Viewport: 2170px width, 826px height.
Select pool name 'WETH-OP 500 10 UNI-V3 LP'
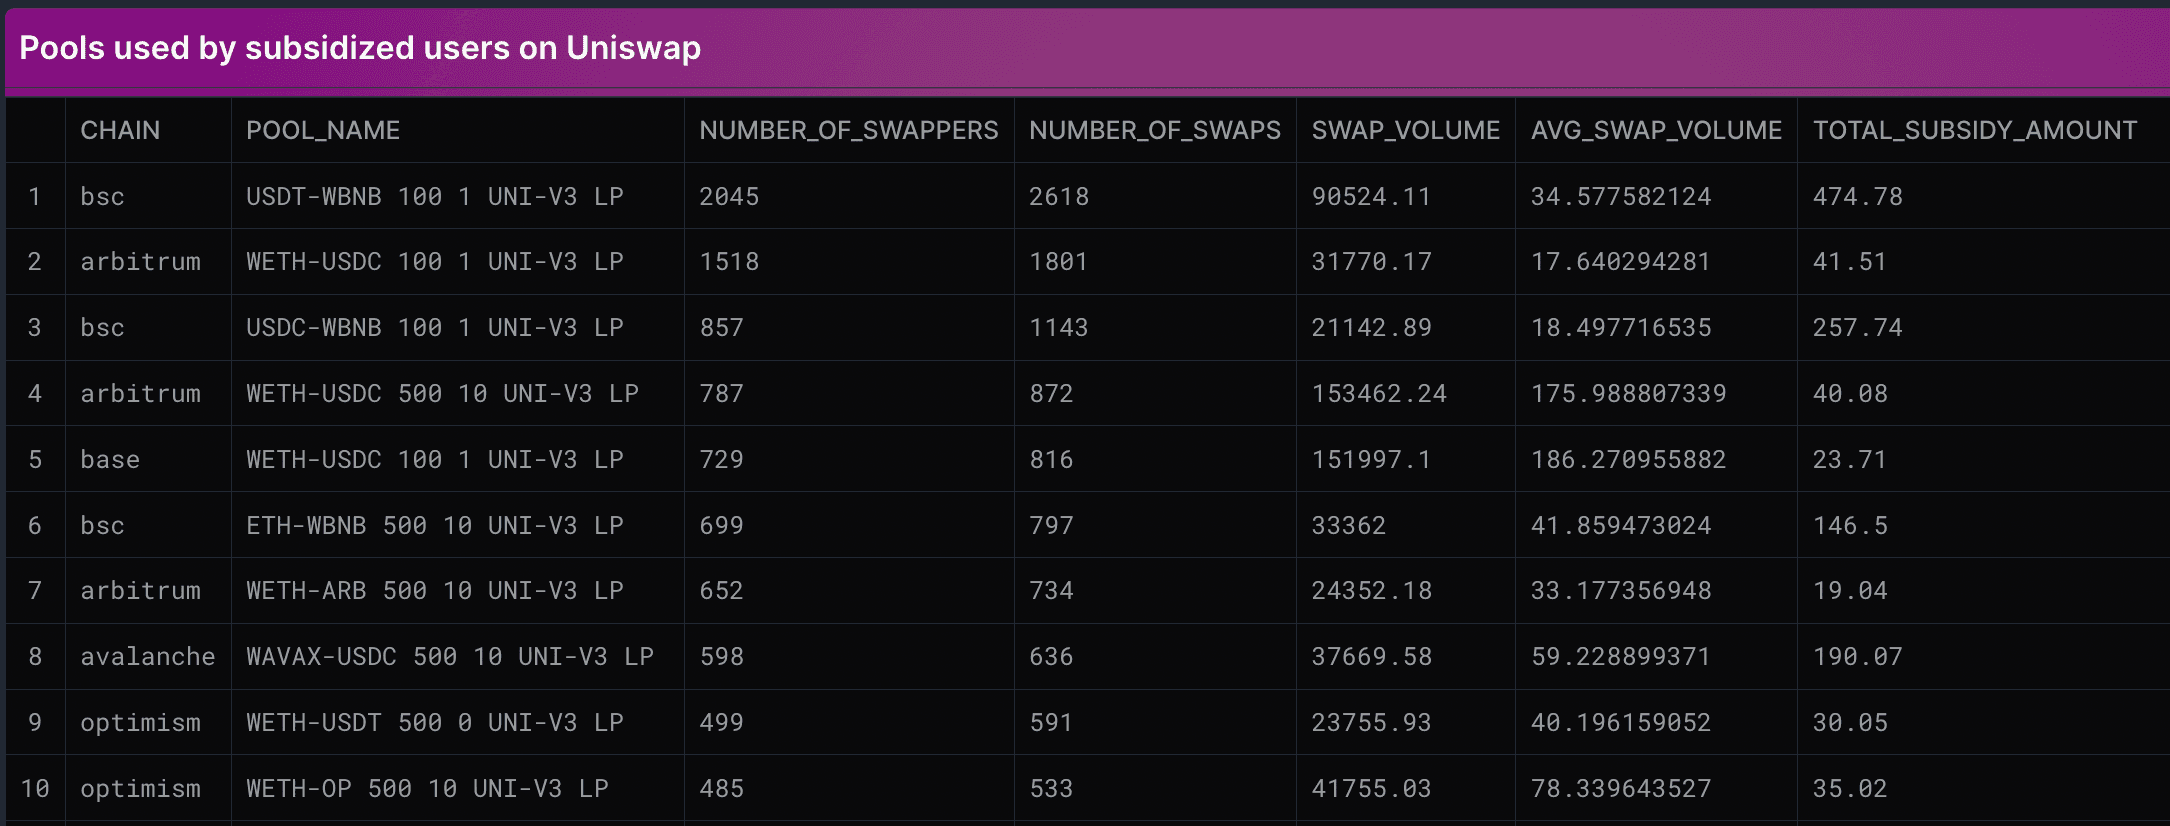[x=427, y=788]
